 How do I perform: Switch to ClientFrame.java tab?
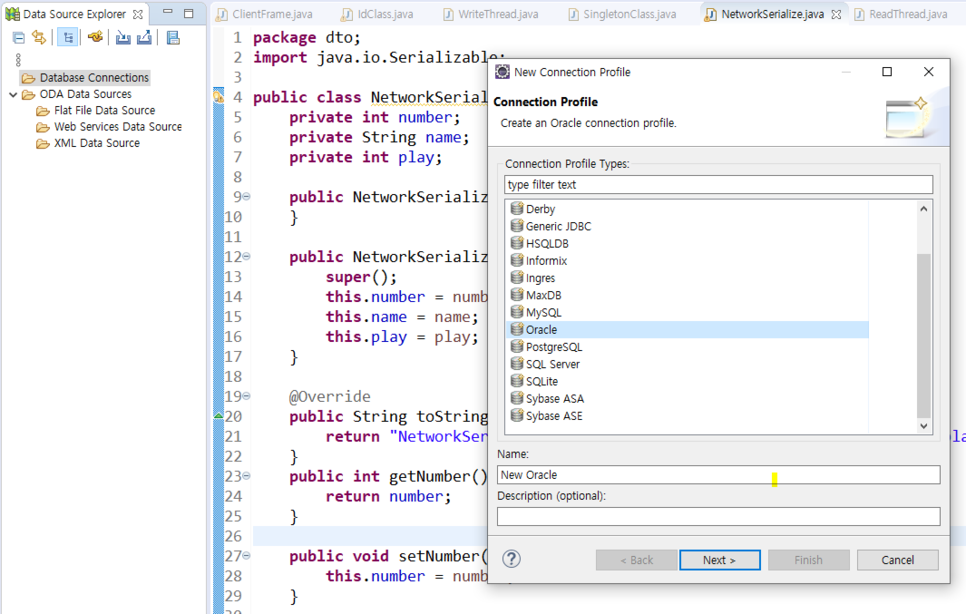265,14
